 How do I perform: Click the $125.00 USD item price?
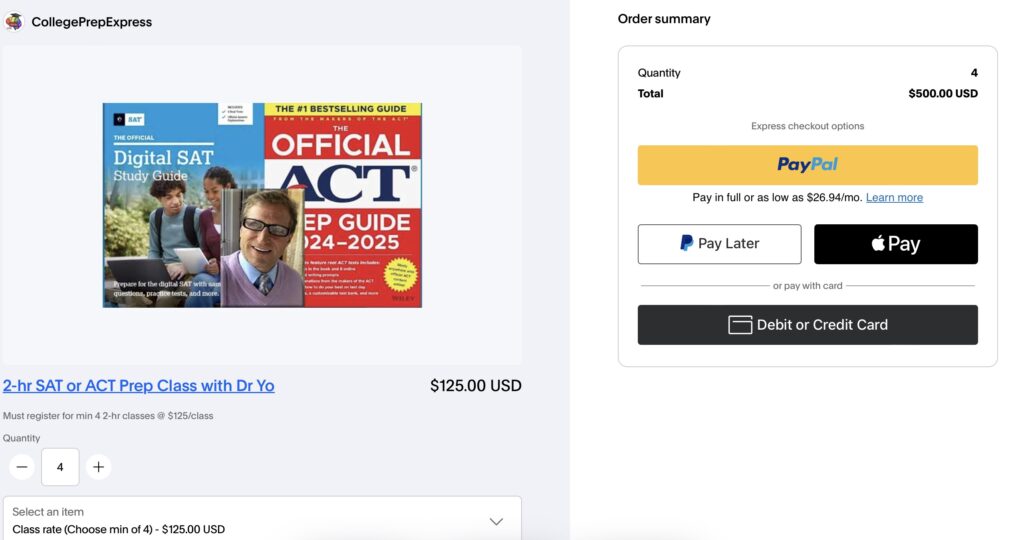pos(475,386)
